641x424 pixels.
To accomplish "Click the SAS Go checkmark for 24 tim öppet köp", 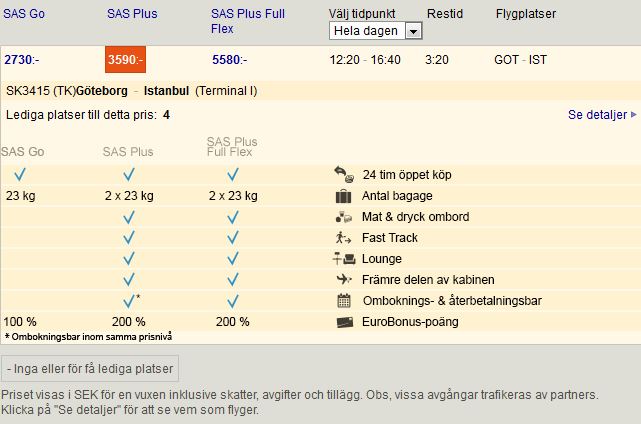I will (x=20, y=175).
